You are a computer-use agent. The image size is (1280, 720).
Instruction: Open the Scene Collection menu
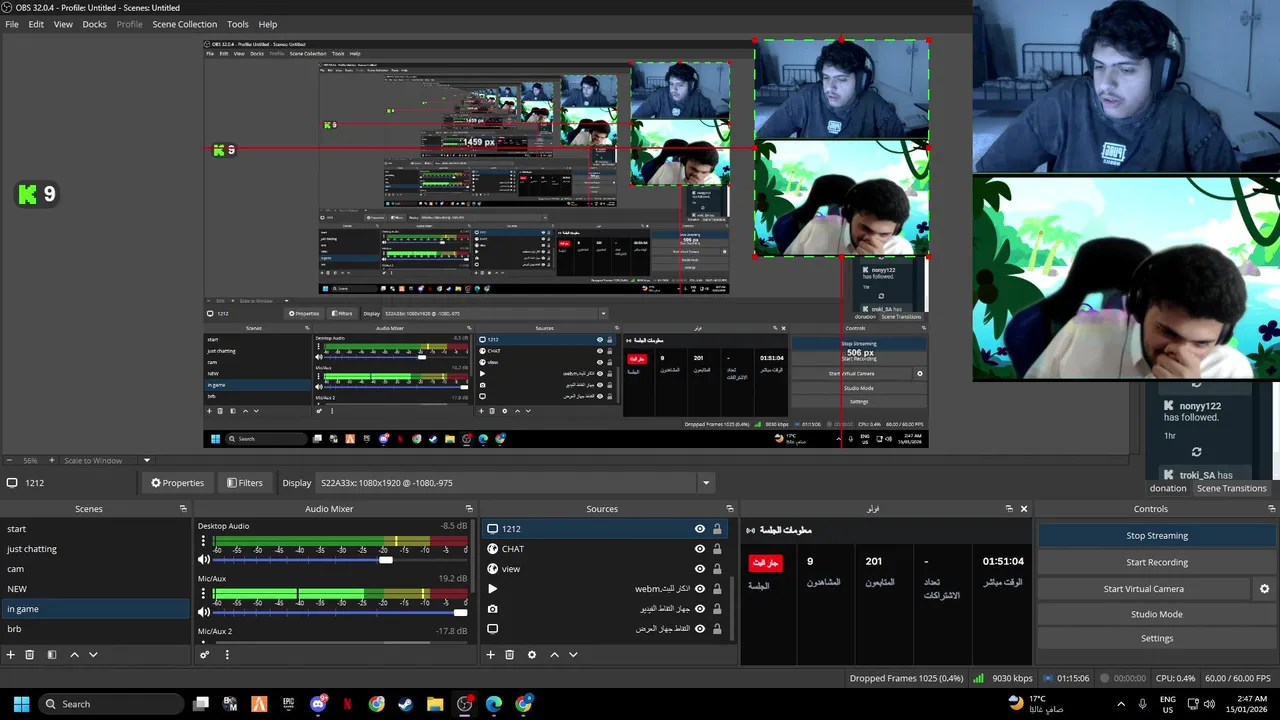pyautogui.click(x=184, y=24)
